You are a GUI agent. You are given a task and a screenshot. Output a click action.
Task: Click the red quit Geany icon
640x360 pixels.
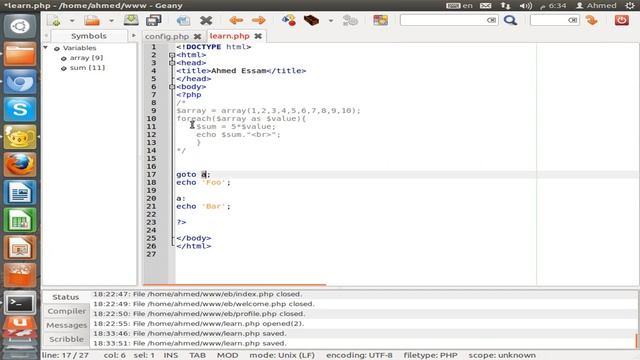tap(622, 20)
